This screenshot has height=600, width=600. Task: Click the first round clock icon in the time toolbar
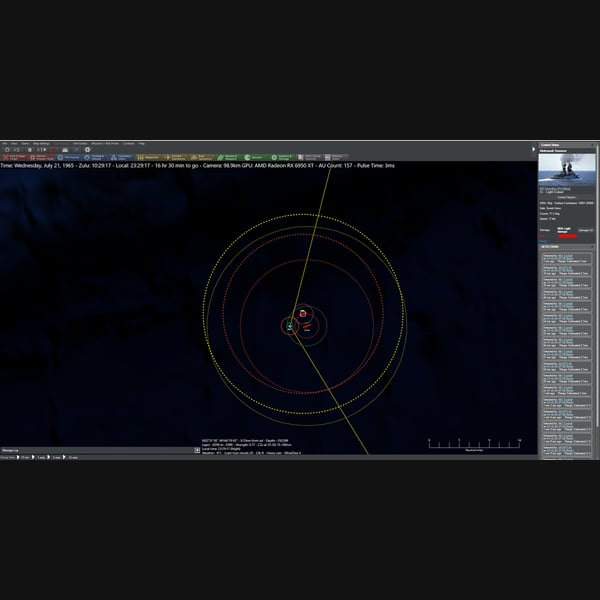(x=7, y=150)
